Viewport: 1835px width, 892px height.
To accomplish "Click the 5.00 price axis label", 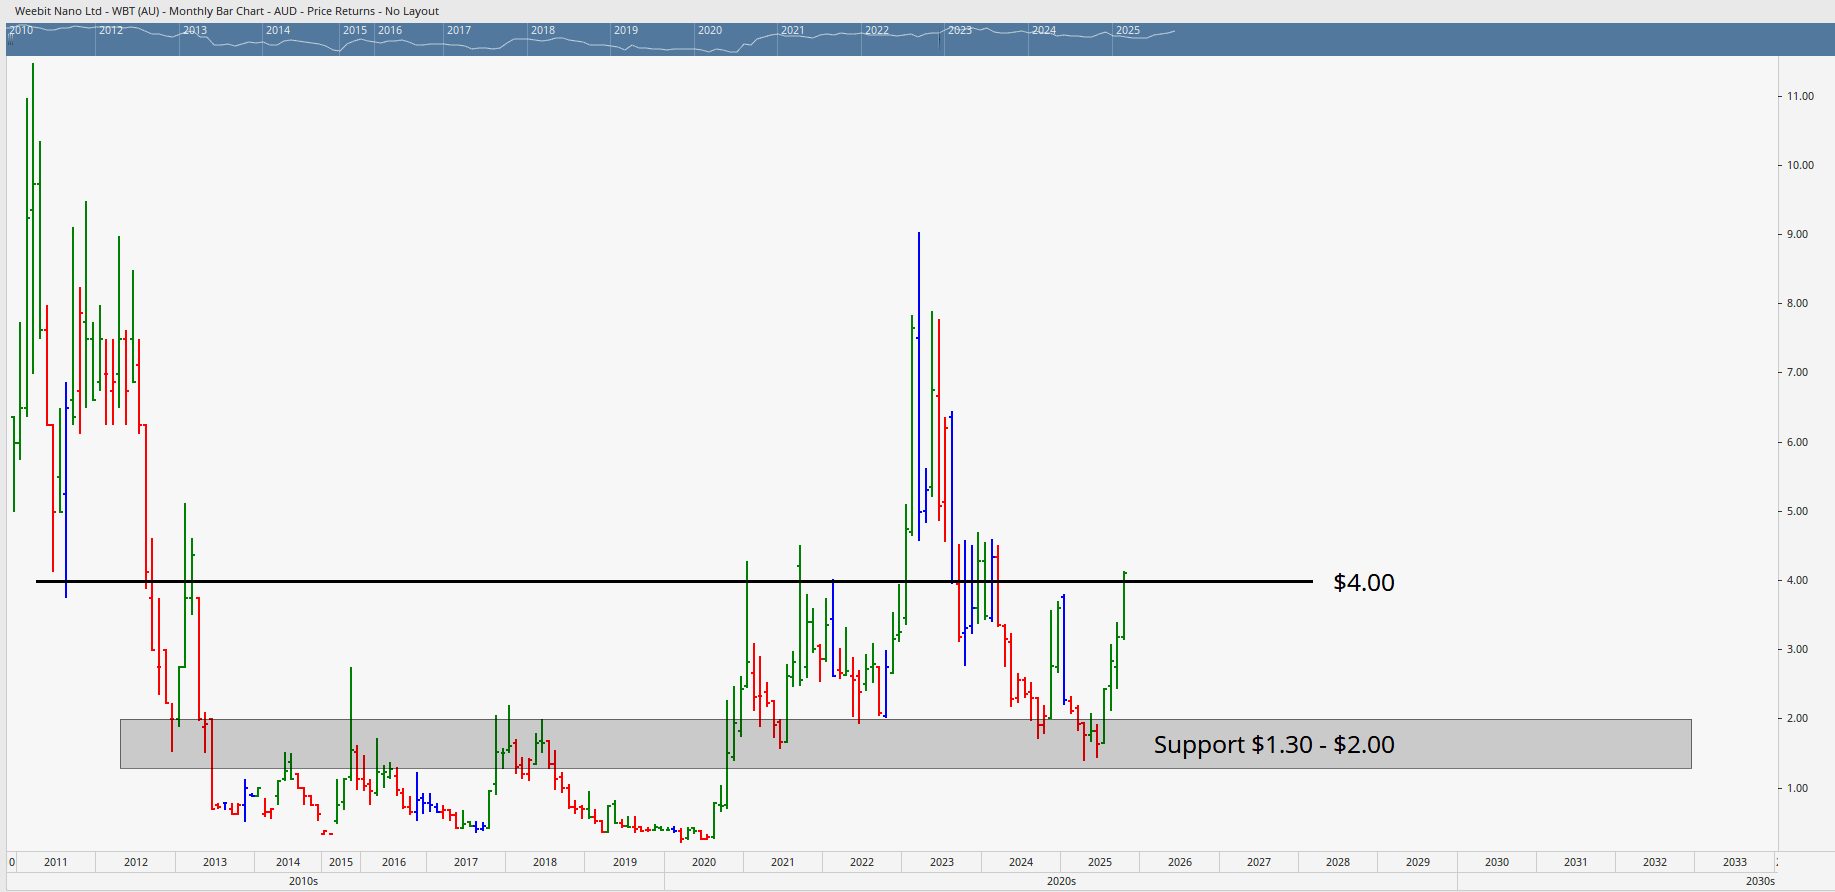I will pos(1798,511).
